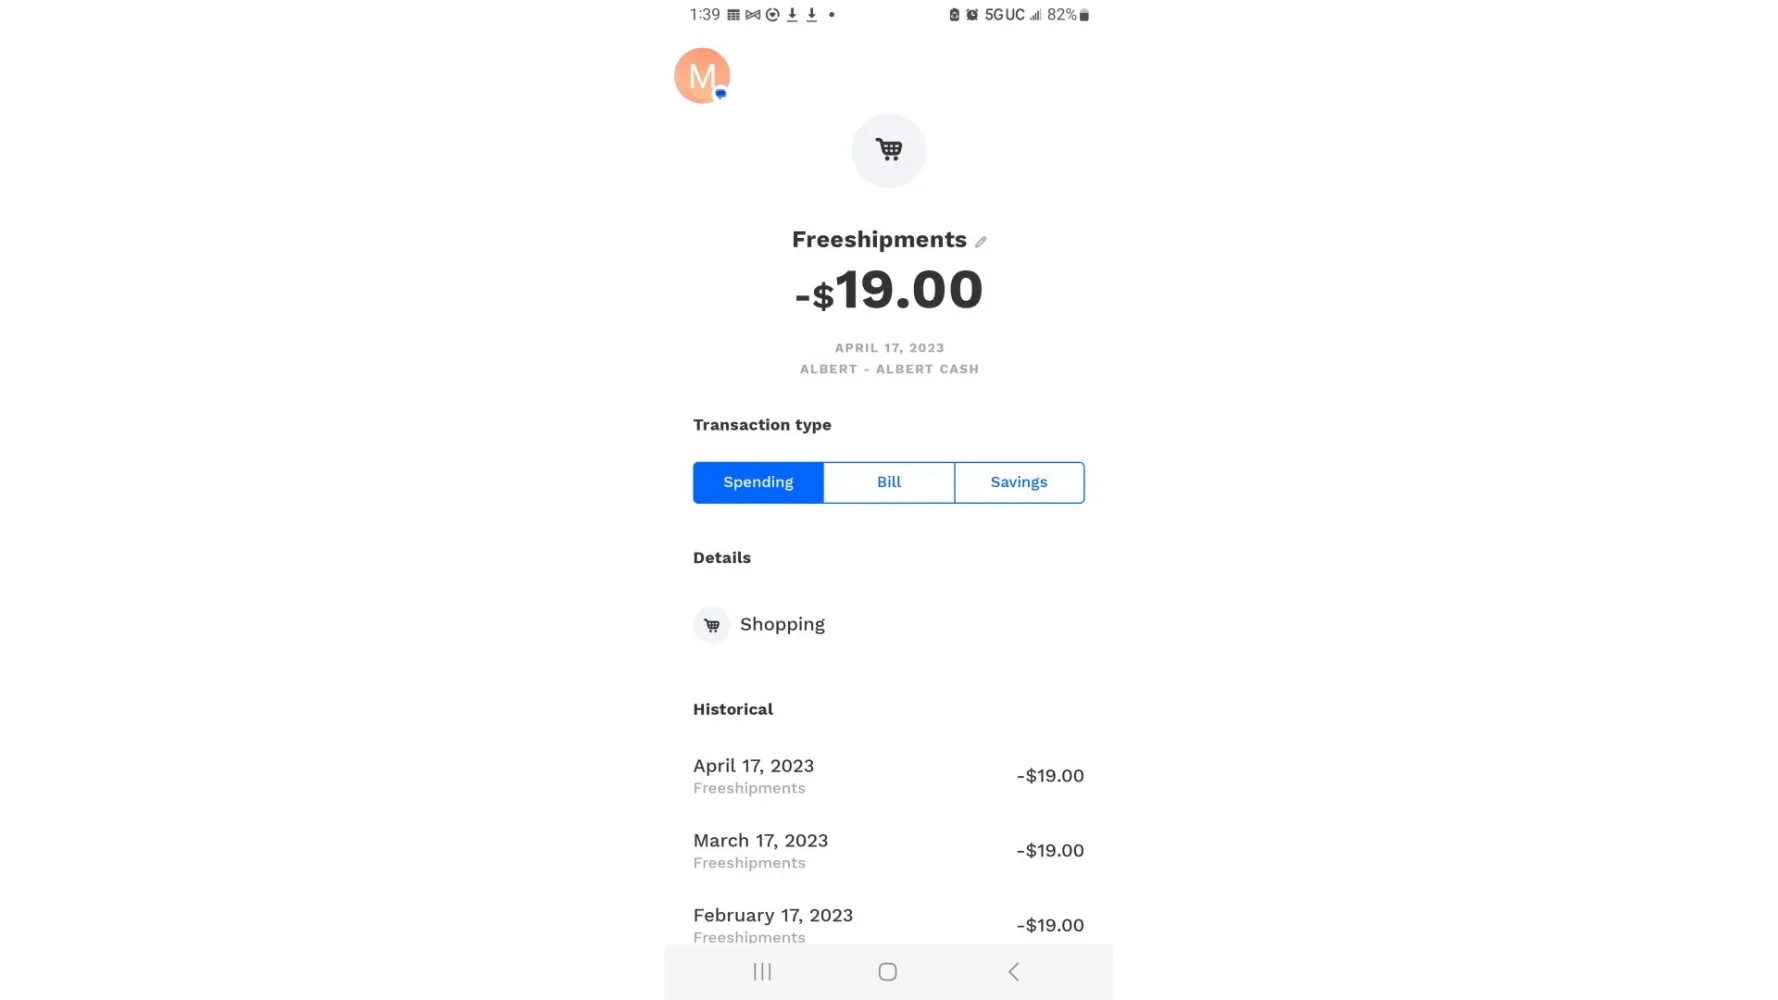
Task: Open February 17, 2023 historical transaction
Action: click(x=888, y=924)
